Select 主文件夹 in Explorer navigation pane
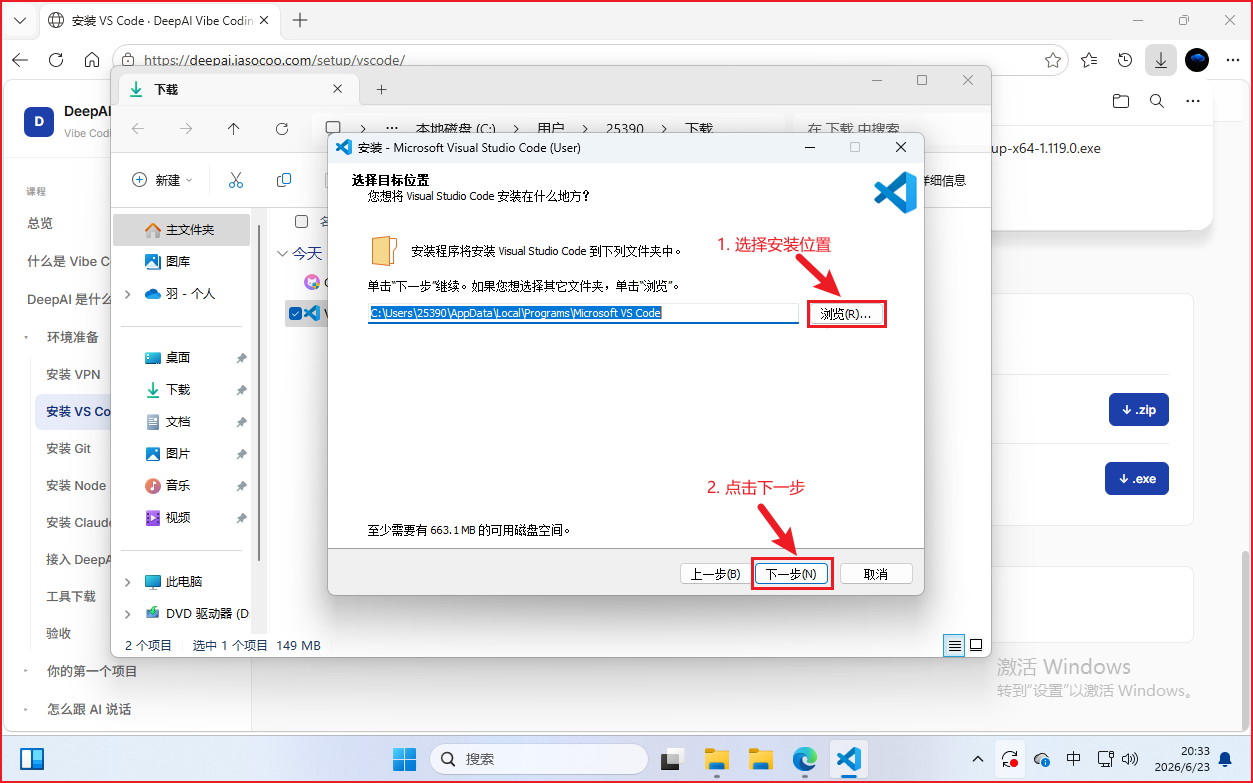This screenshot has height=783, width=1253. pos(181,230)
